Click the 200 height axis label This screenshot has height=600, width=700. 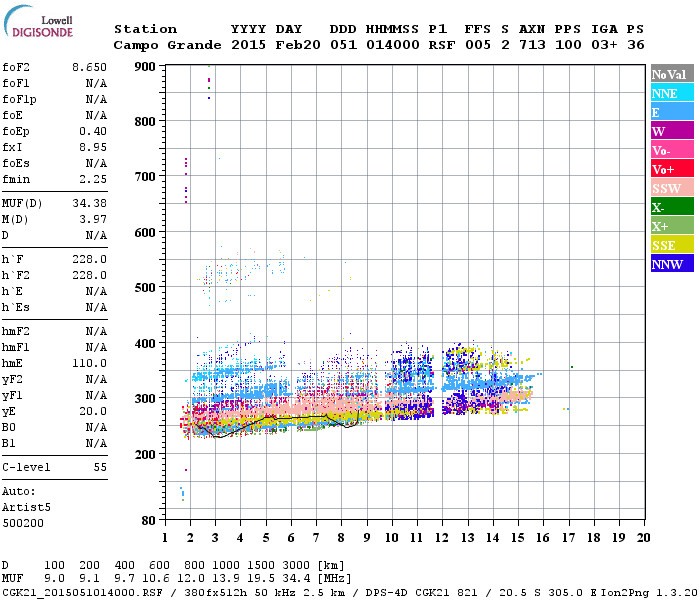(145, 454)
